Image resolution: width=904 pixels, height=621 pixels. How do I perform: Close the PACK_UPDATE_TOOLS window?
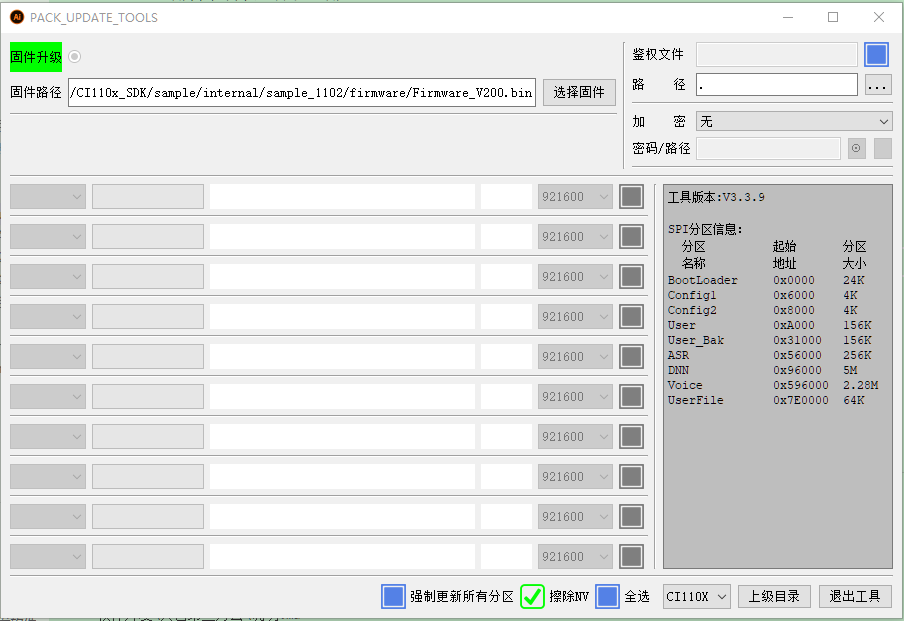pyautogui.click(x=879, y=17)
